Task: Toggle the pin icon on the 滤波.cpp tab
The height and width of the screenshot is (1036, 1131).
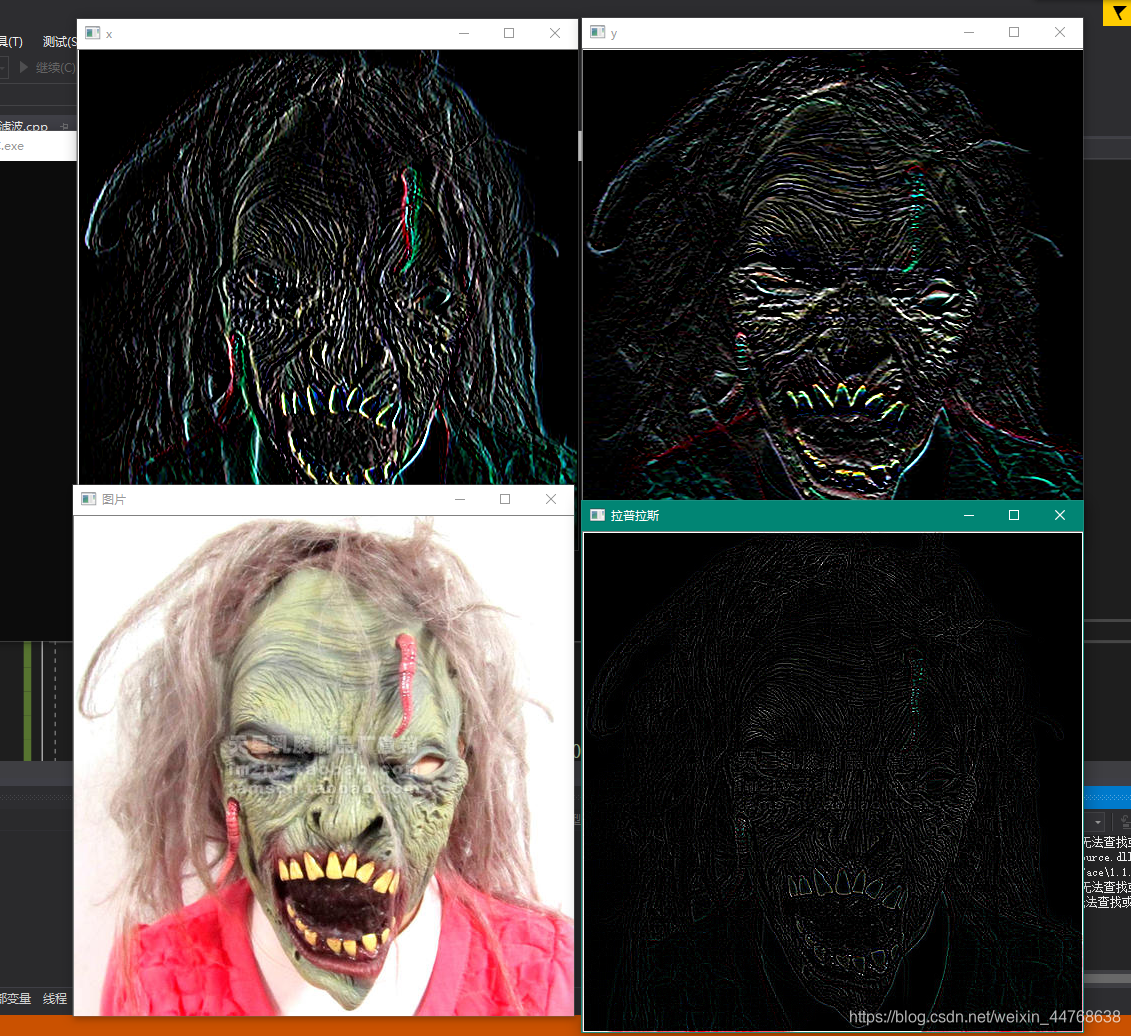Action: point(62,125)
